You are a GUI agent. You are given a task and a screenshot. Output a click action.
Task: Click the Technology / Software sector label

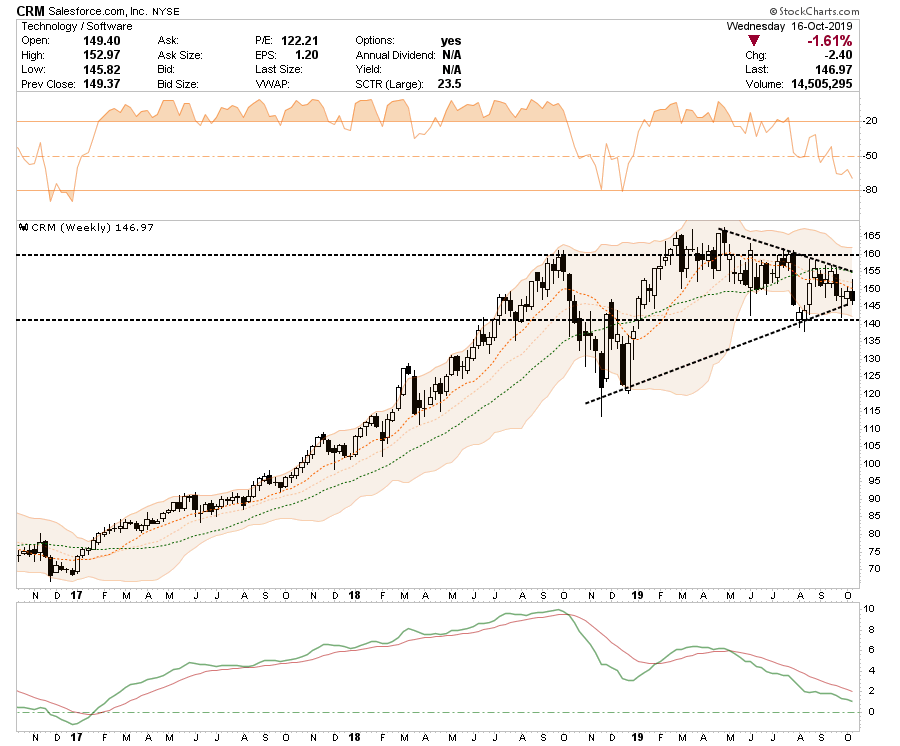pos(77,26)
